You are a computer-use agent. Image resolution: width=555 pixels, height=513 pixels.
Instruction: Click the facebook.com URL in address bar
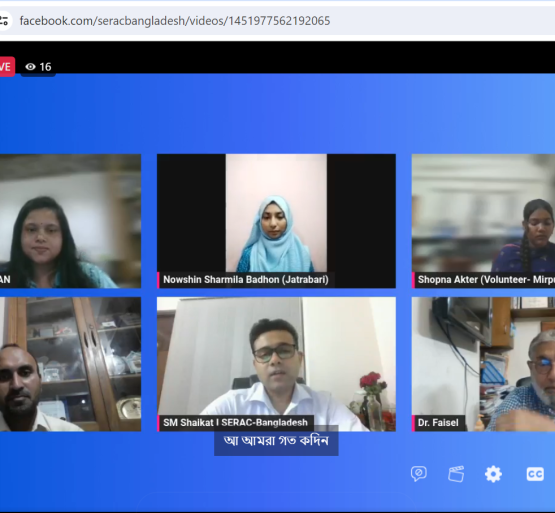coord(175,21)
